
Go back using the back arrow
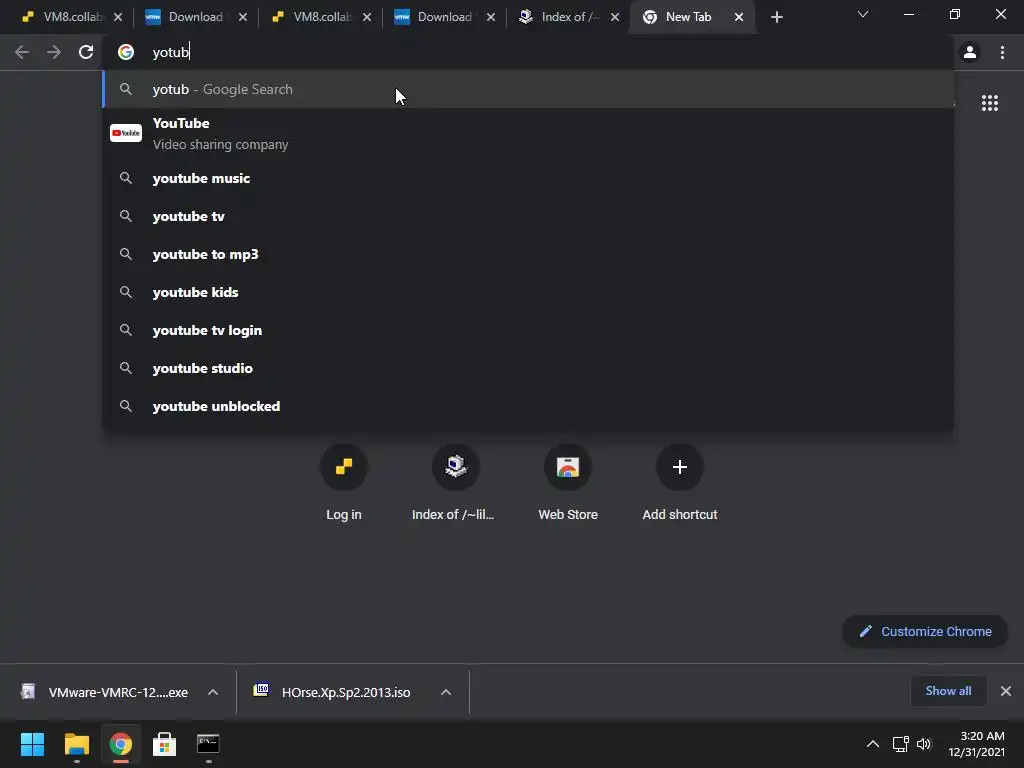point(22,52)
